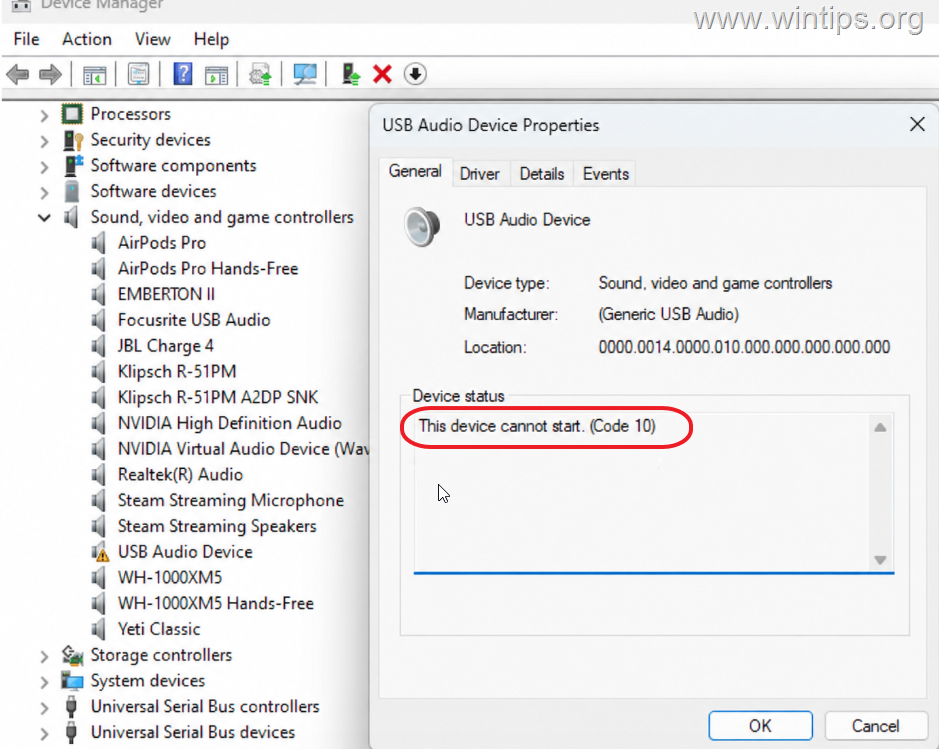Click the red X Uninstall device icon
Image resolution: width=939 pixels, height=749 pixels.
tap(382, 75)
